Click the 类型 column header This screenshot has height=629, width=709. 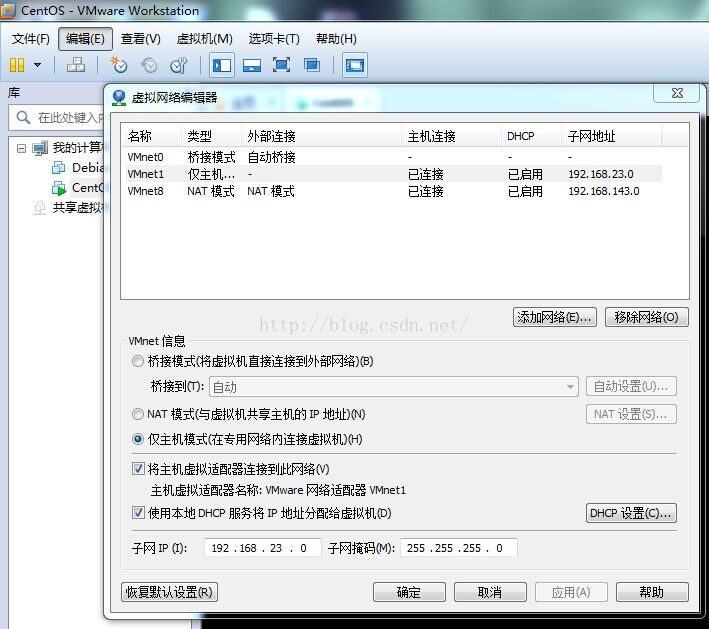212,136
